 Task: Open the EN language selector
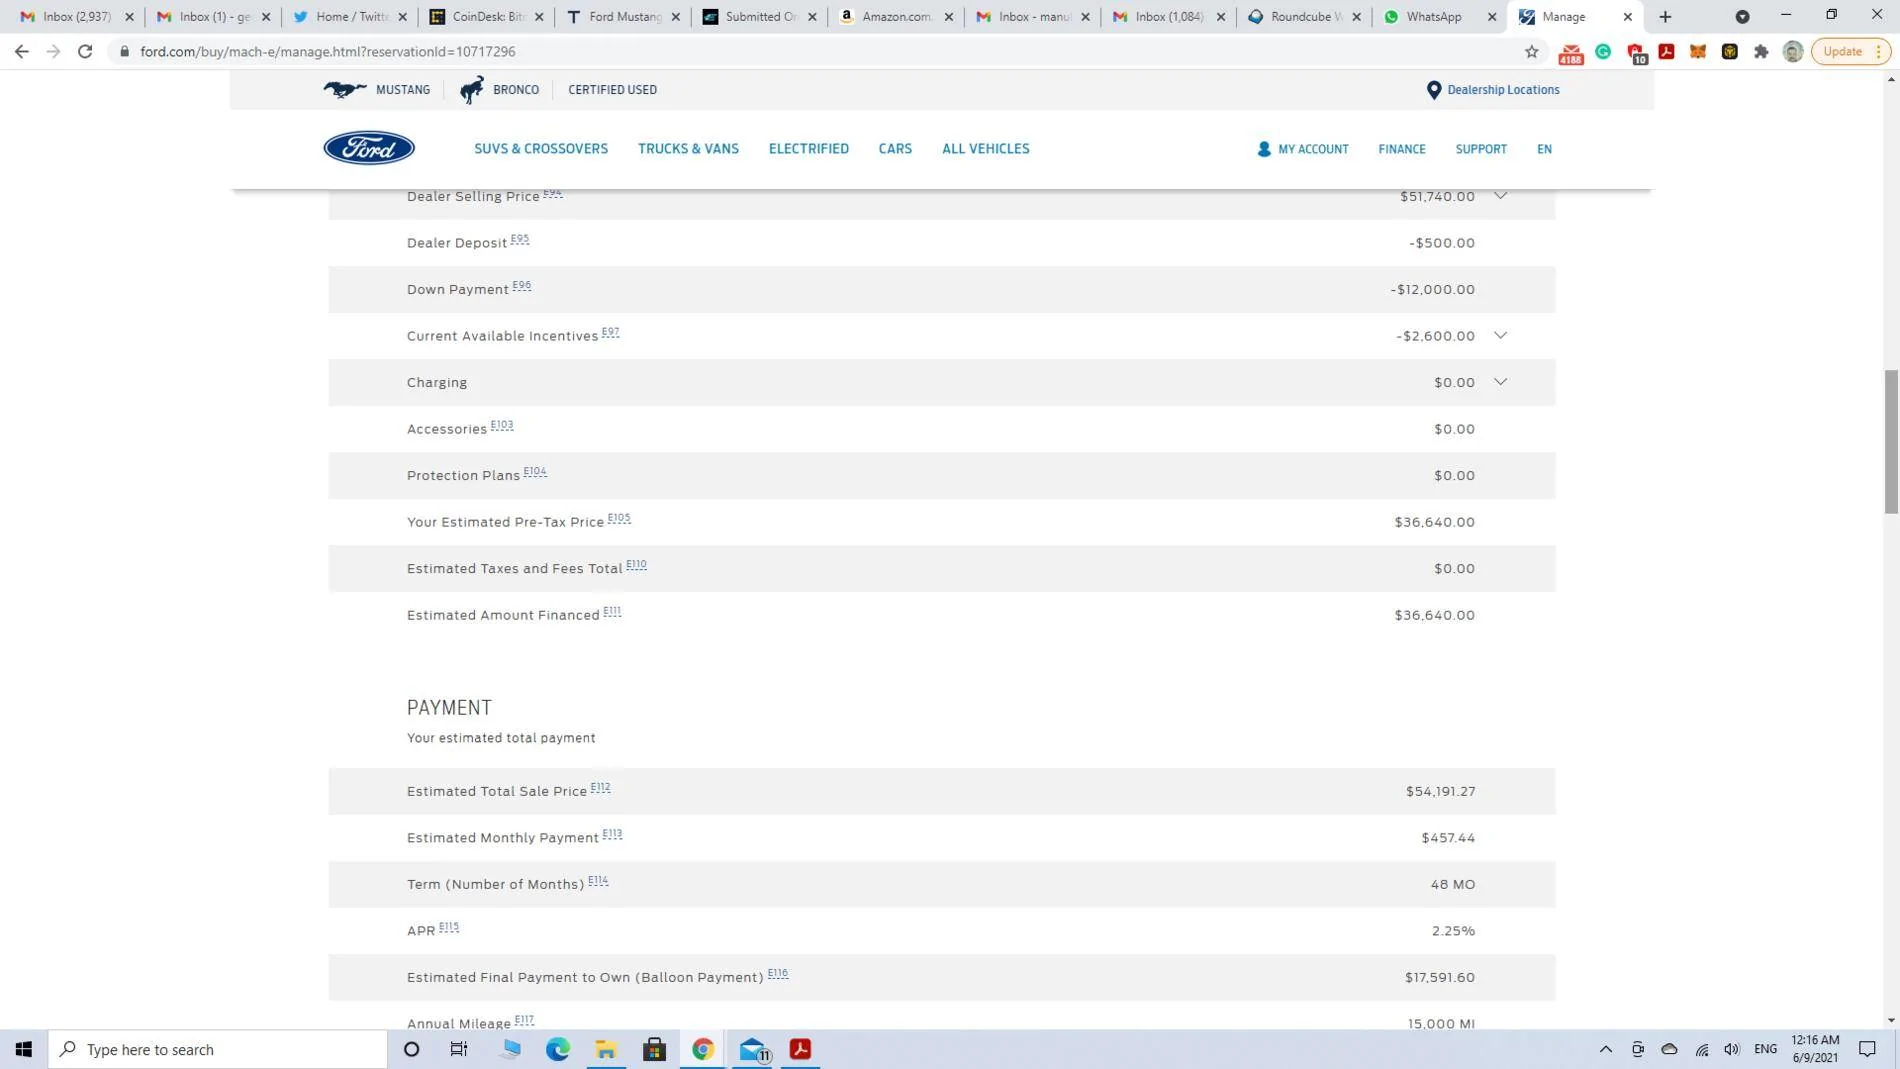[1544, 149]
